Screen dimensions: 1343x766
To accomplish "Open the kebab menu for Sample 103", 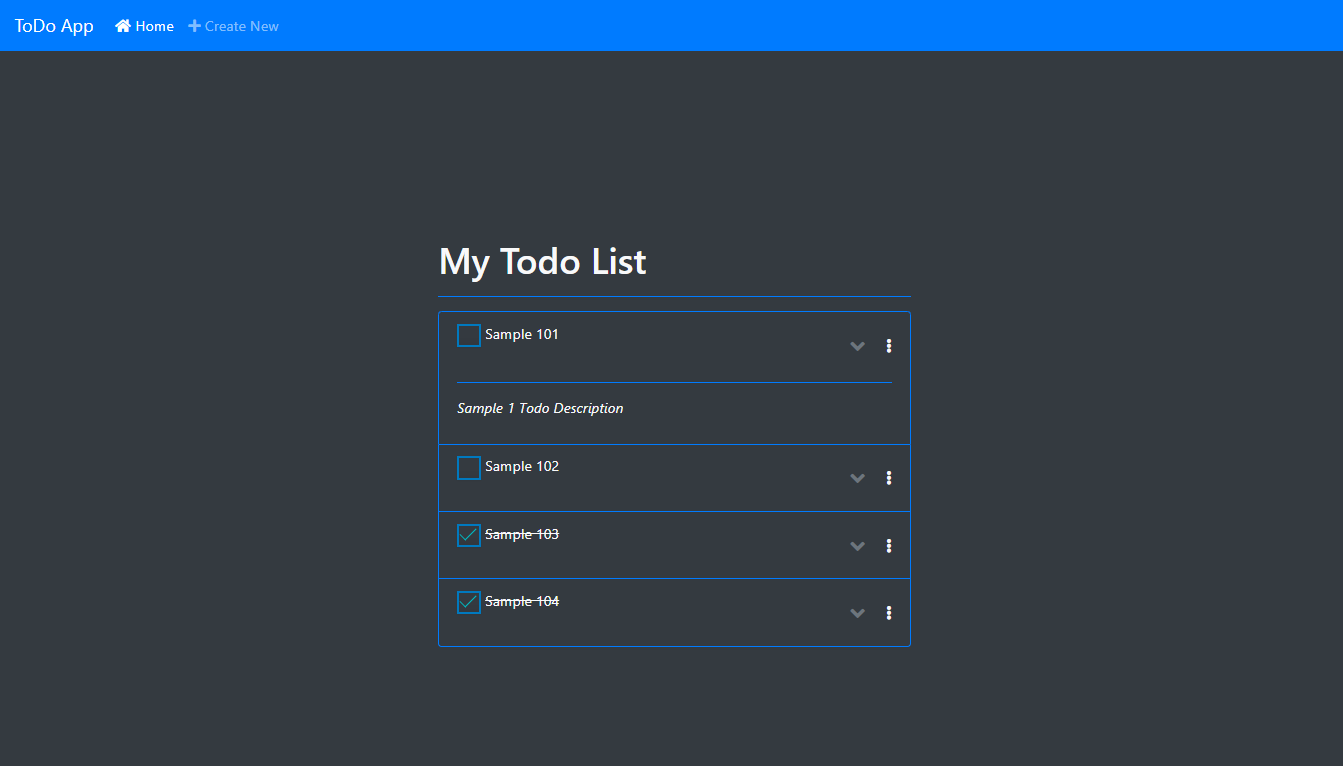I will 889,545.
